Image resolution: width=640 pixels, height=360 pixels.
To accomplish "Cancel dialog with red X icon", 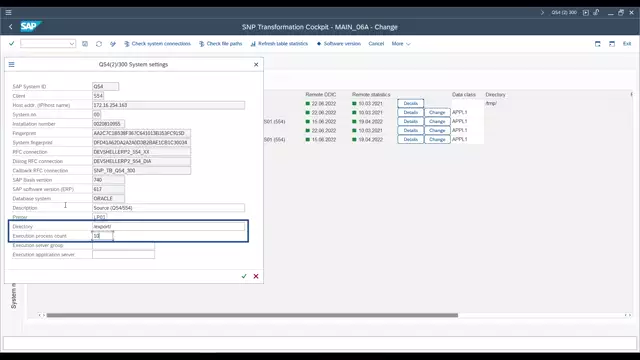I will coord(256,276).
